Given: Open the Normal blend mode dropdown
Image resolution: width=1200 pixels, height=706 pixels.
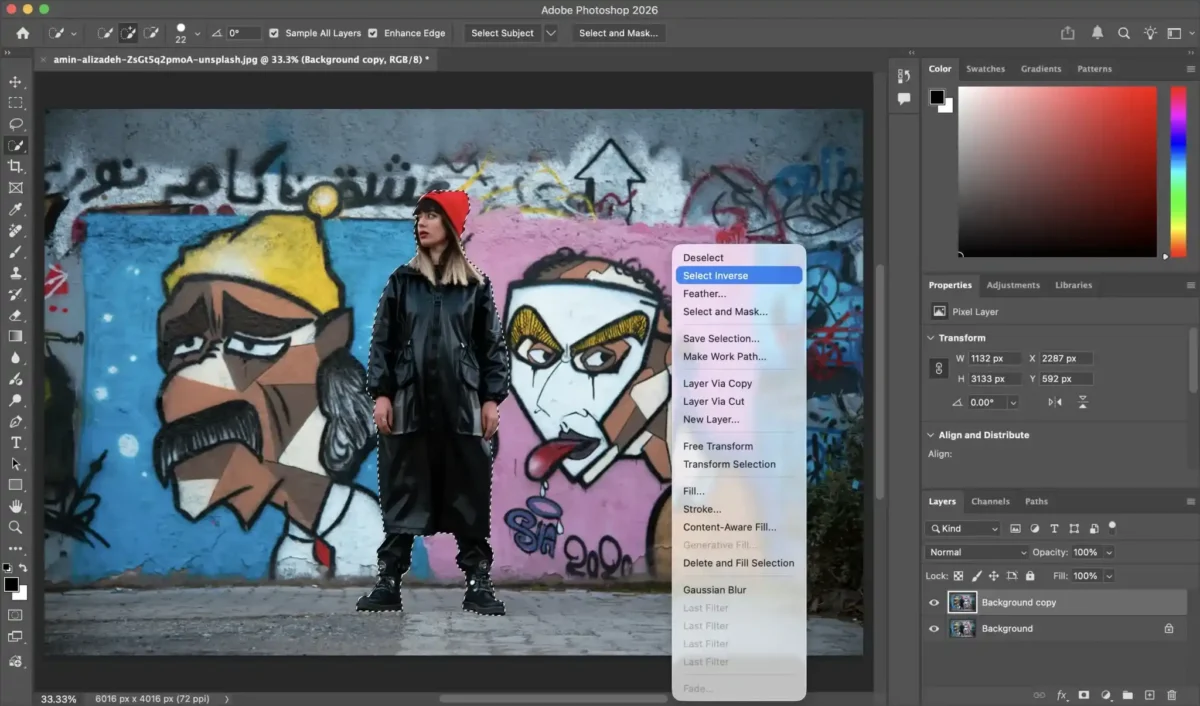Looking at the screenshot, I should [x=976, y=552].
